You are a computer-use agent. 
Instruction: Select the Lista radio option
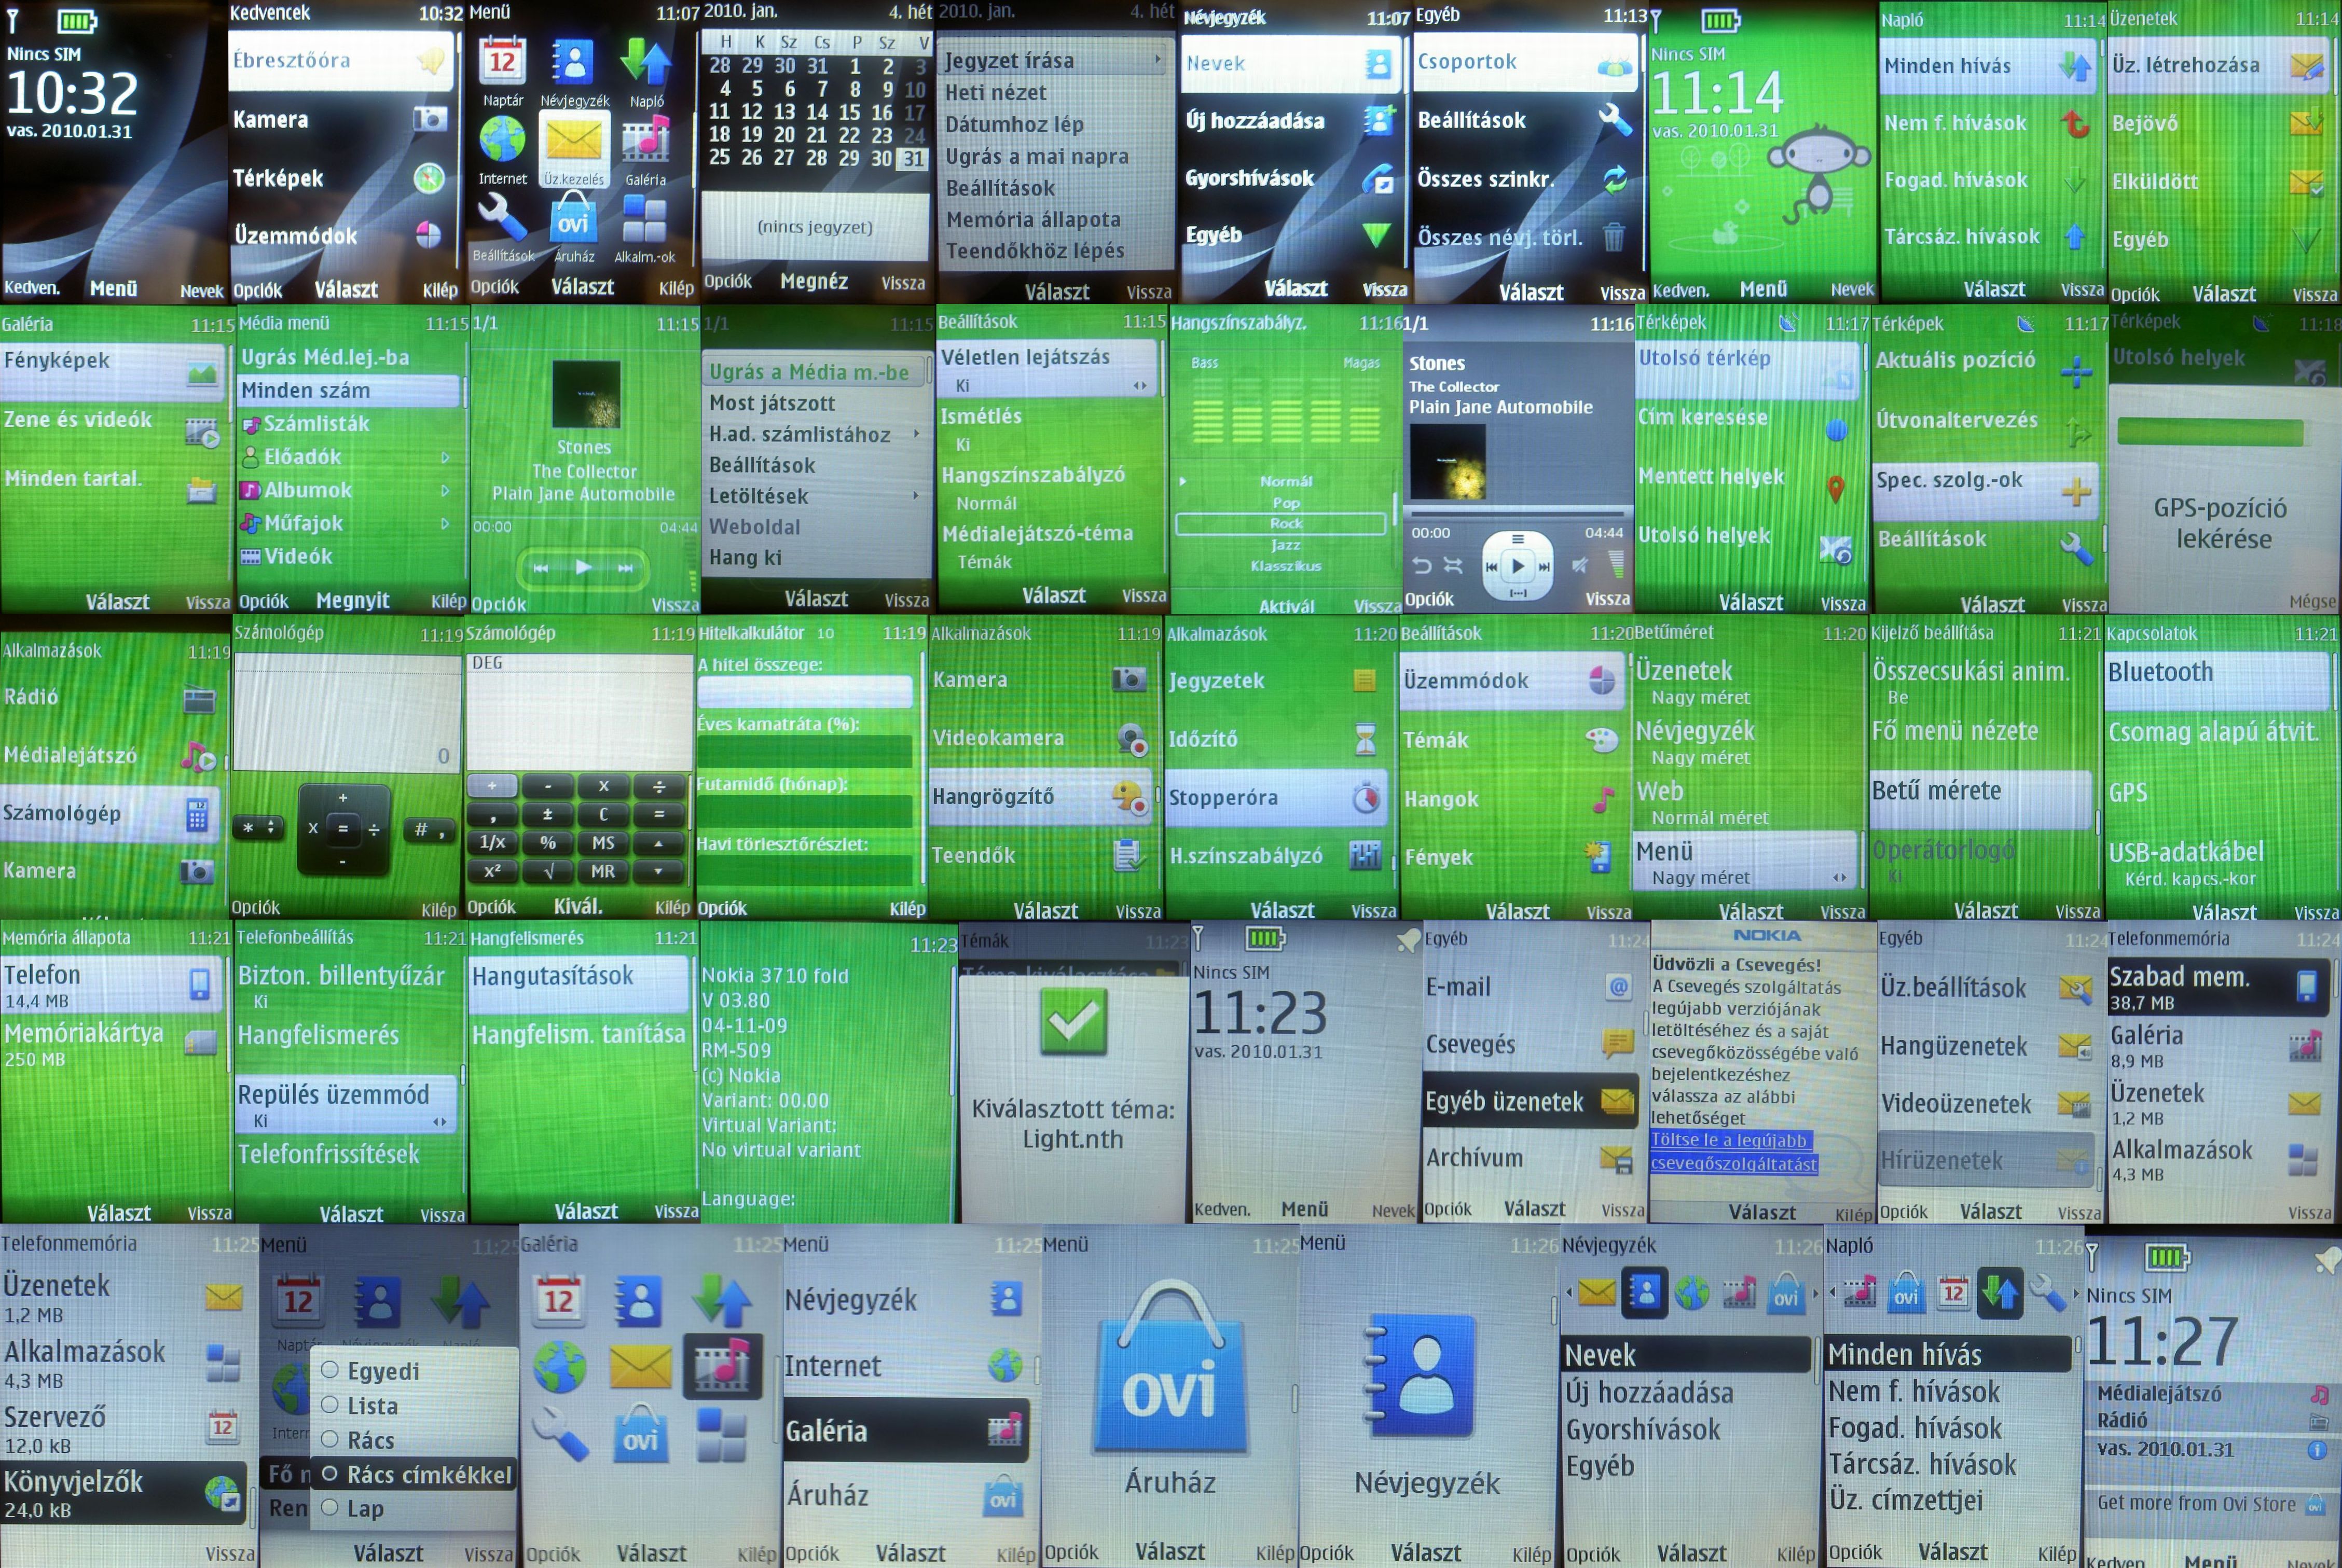(x=329, y=1405)
